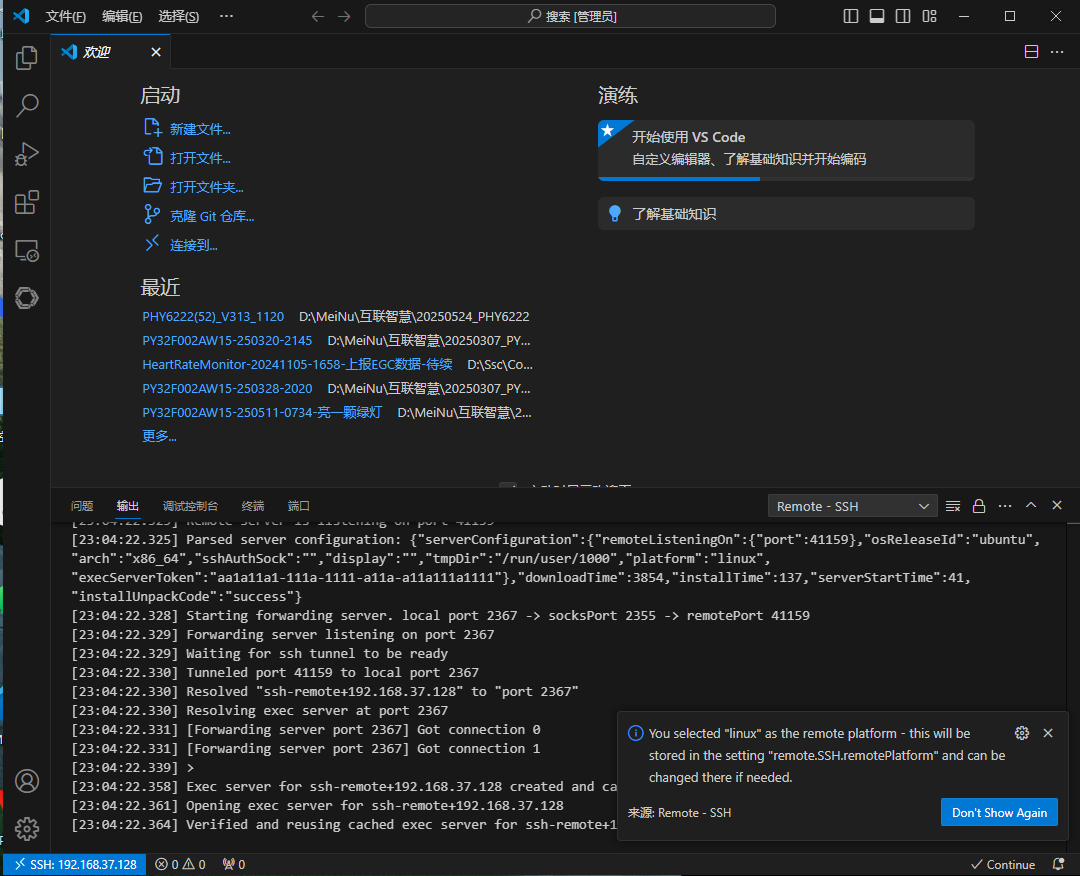1080x876 pixels.
Task: Open Customize Layout icon
Action: 929,17
